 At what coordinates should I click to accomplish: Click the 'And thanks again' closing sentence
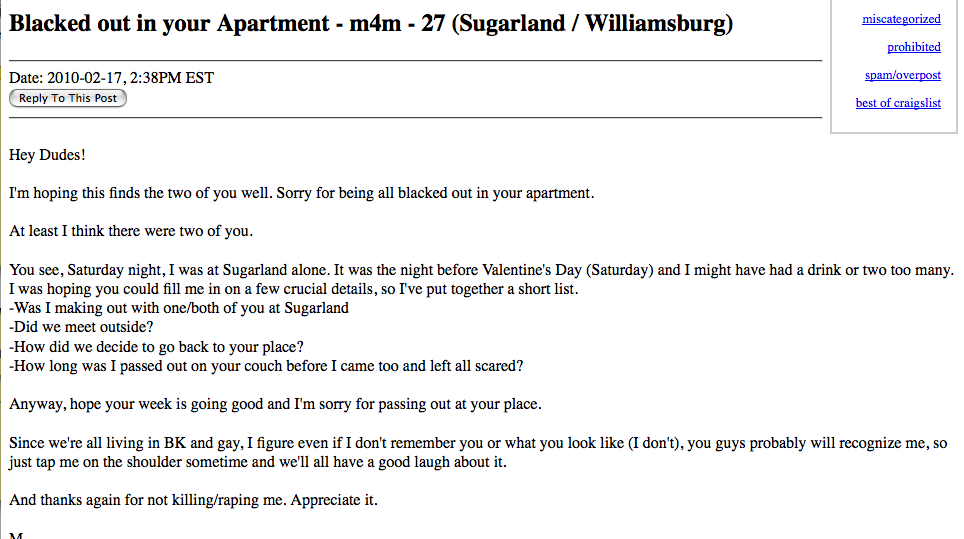click(x=193, y=500)
